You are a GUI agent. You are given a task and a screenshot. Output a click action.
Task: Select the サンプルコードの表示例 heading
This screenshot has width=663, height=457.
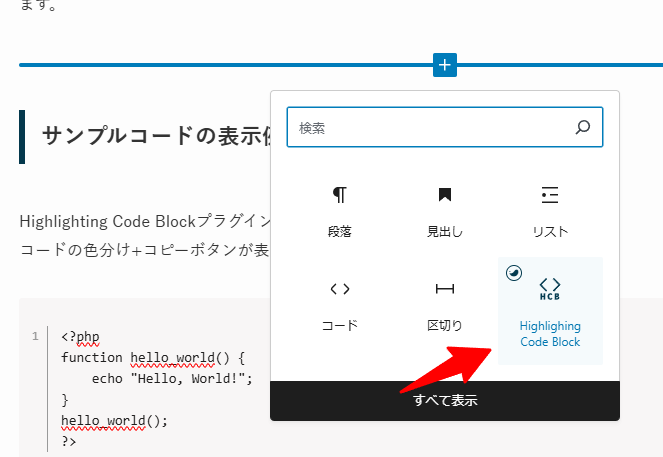(x=157, y=136)
